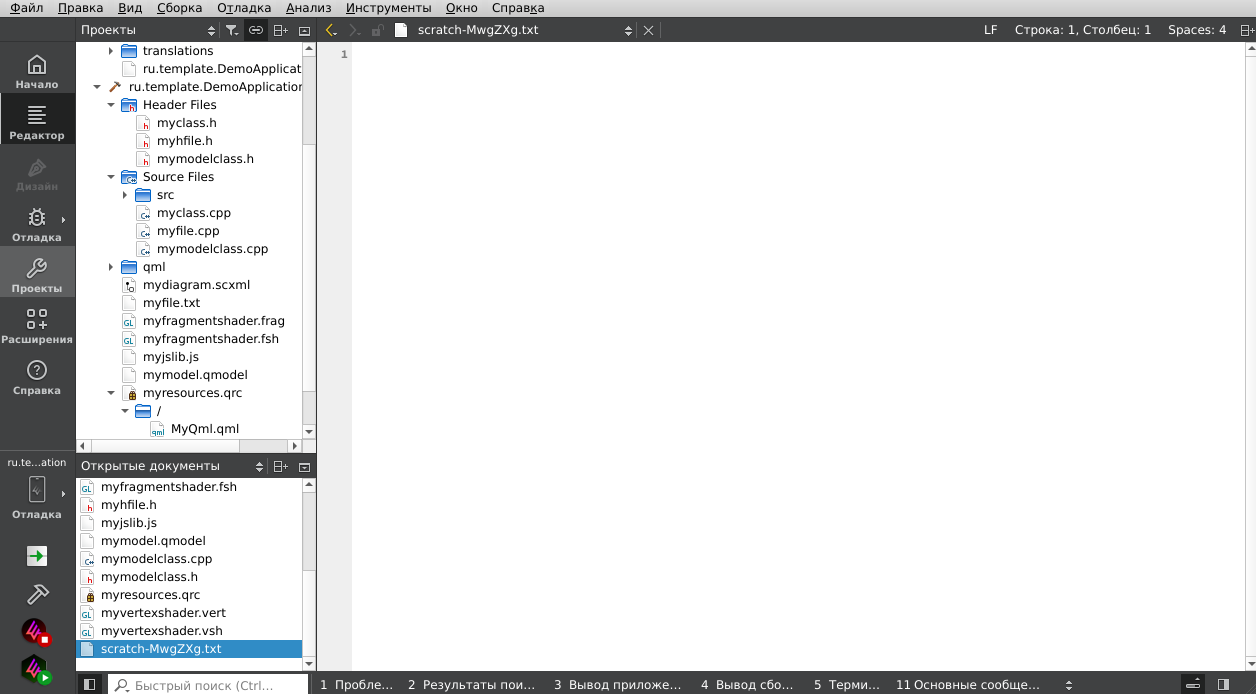Toggle the right sidebar visibility button
Screen dimensions: 1256x694
point(1223,685)
